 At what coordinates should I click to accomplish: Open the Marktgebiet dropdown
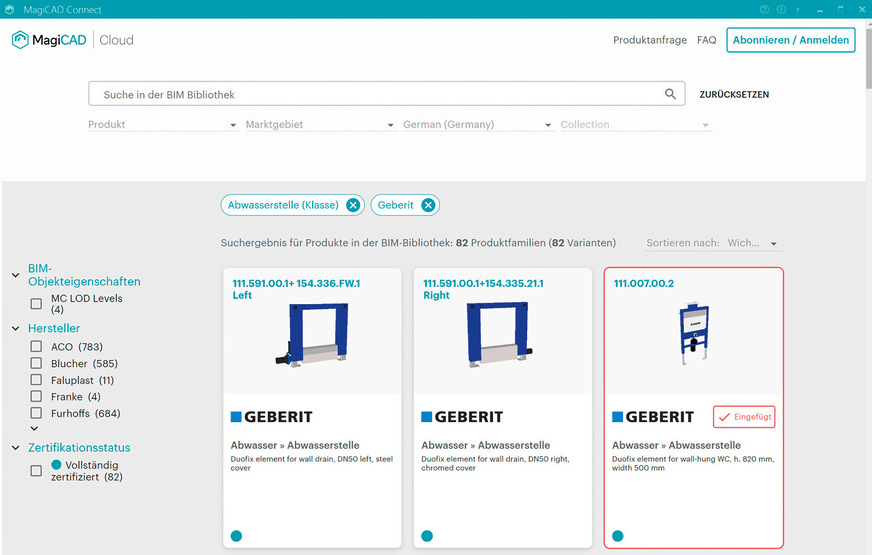(x=320, y=125)
